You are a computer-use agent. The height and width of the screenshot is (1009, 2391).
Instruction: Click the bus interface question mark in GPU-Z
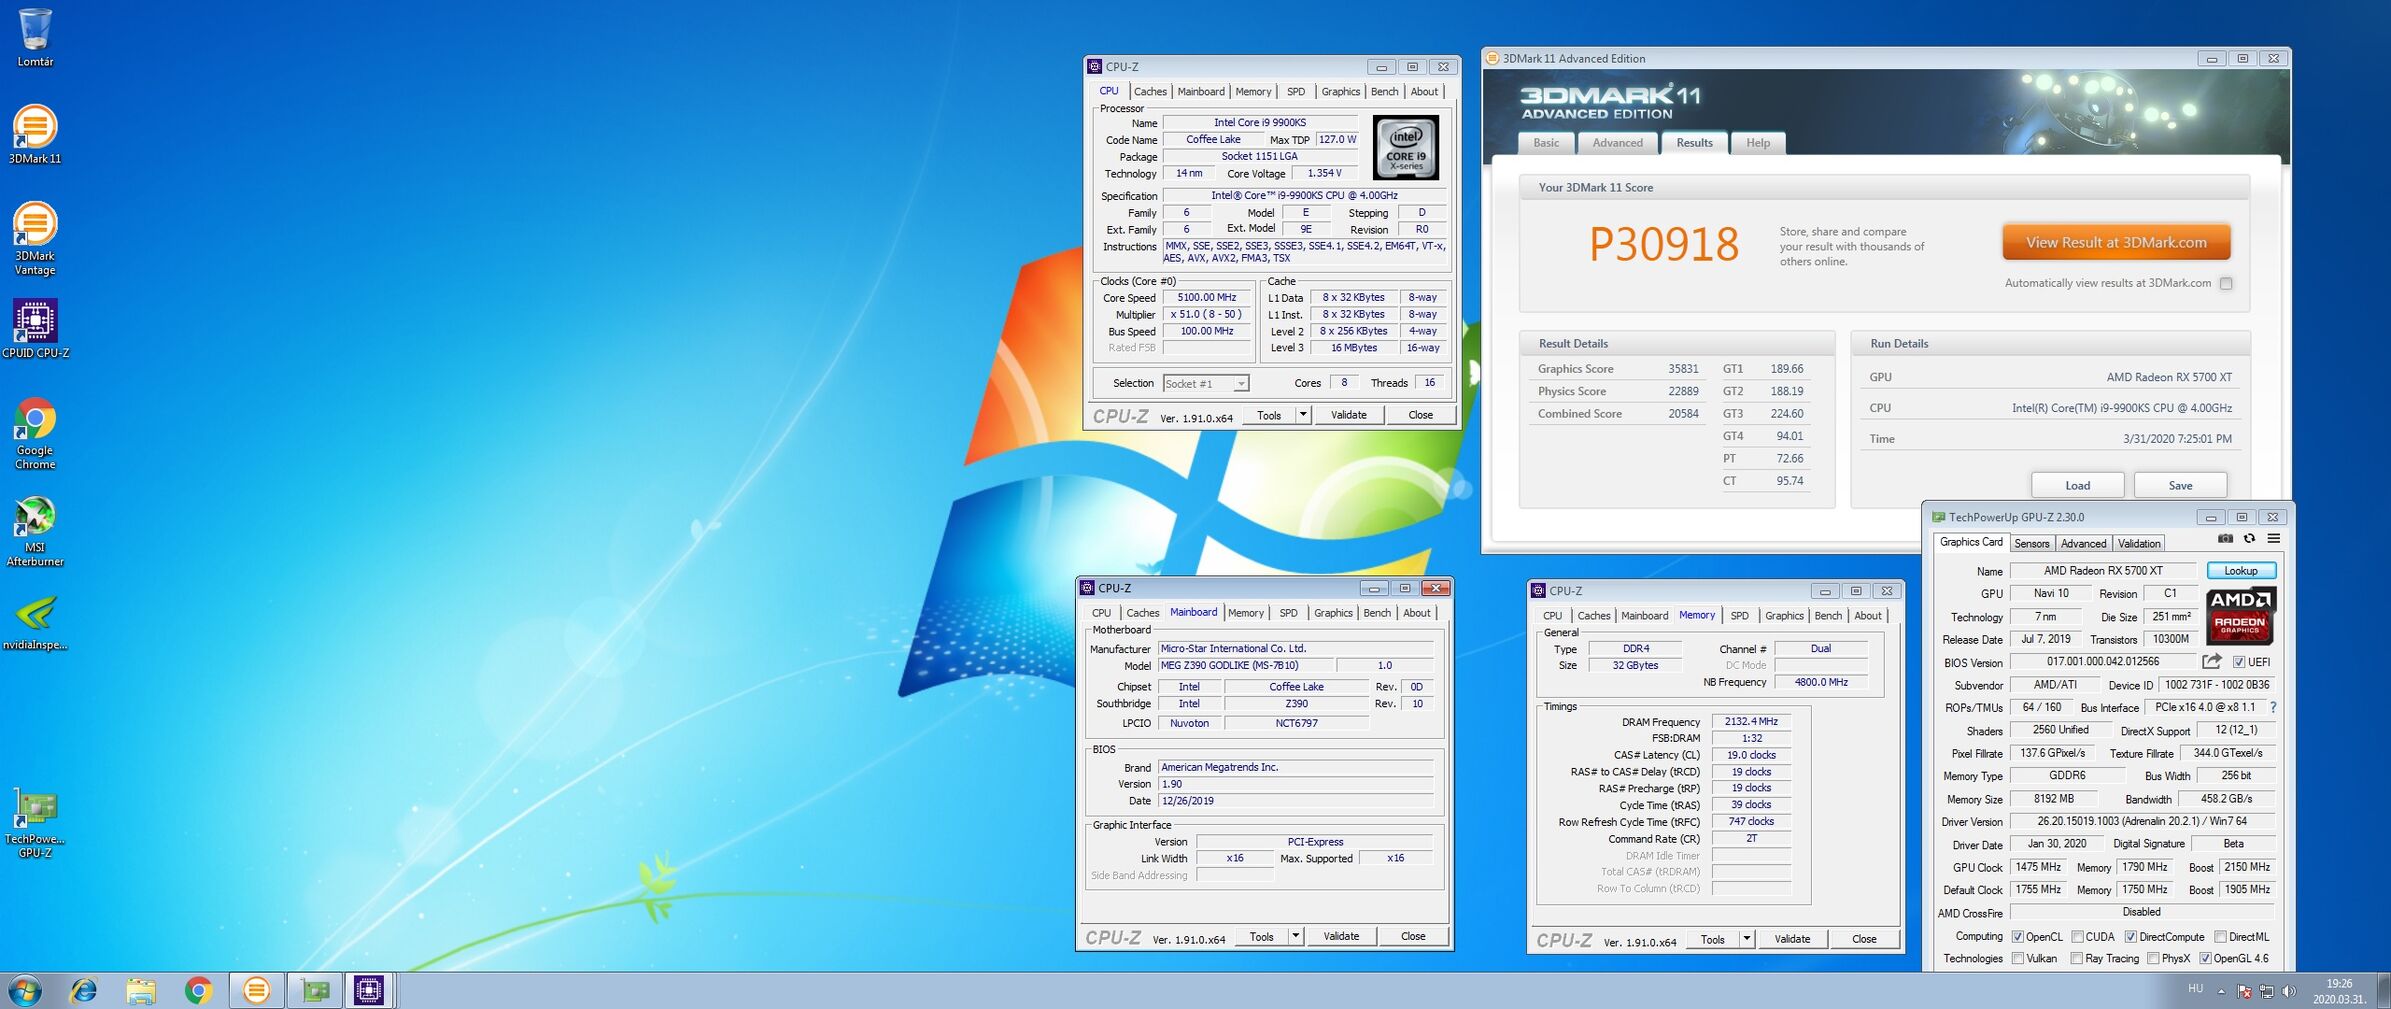point(2273,707)
